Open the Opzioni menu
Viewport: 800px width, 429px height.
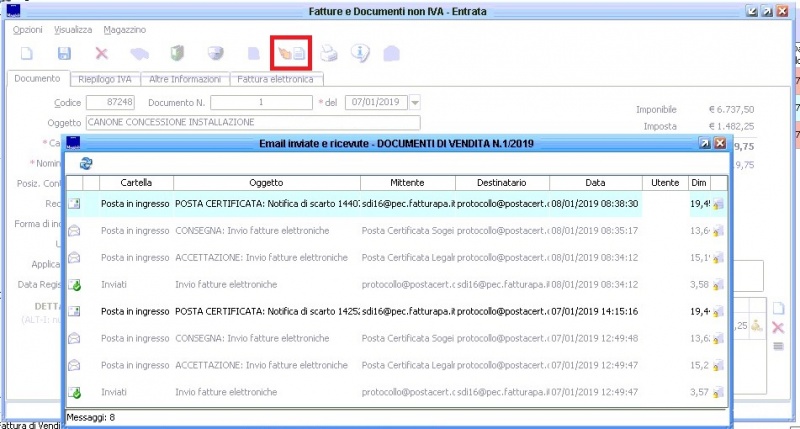point(27,30)
